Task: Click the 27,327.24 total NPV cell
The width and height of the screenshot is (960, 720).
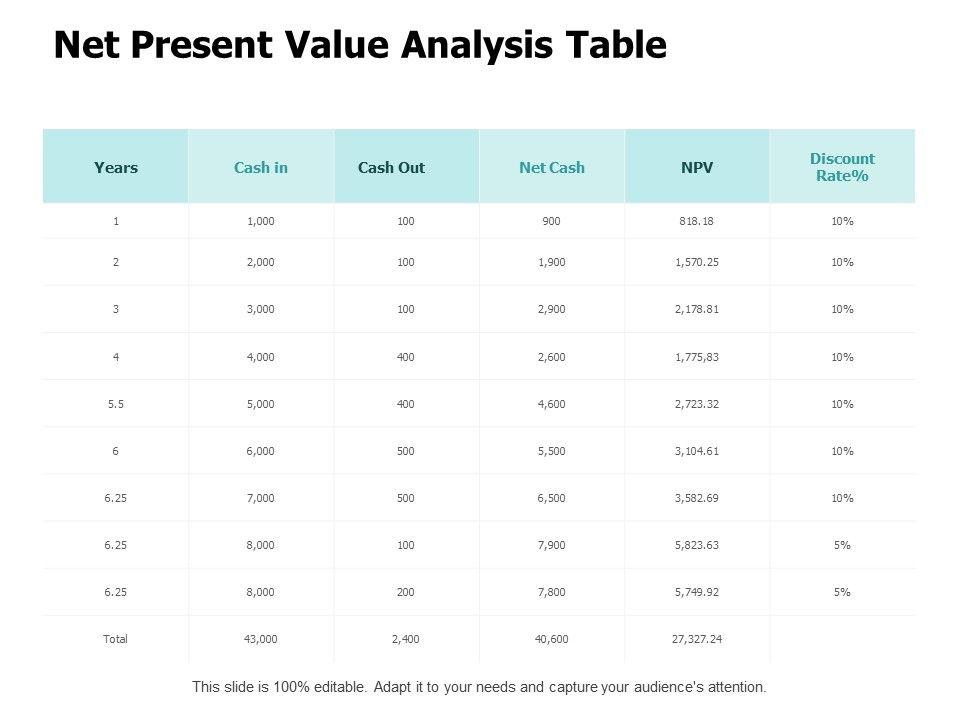Action: 697,638
